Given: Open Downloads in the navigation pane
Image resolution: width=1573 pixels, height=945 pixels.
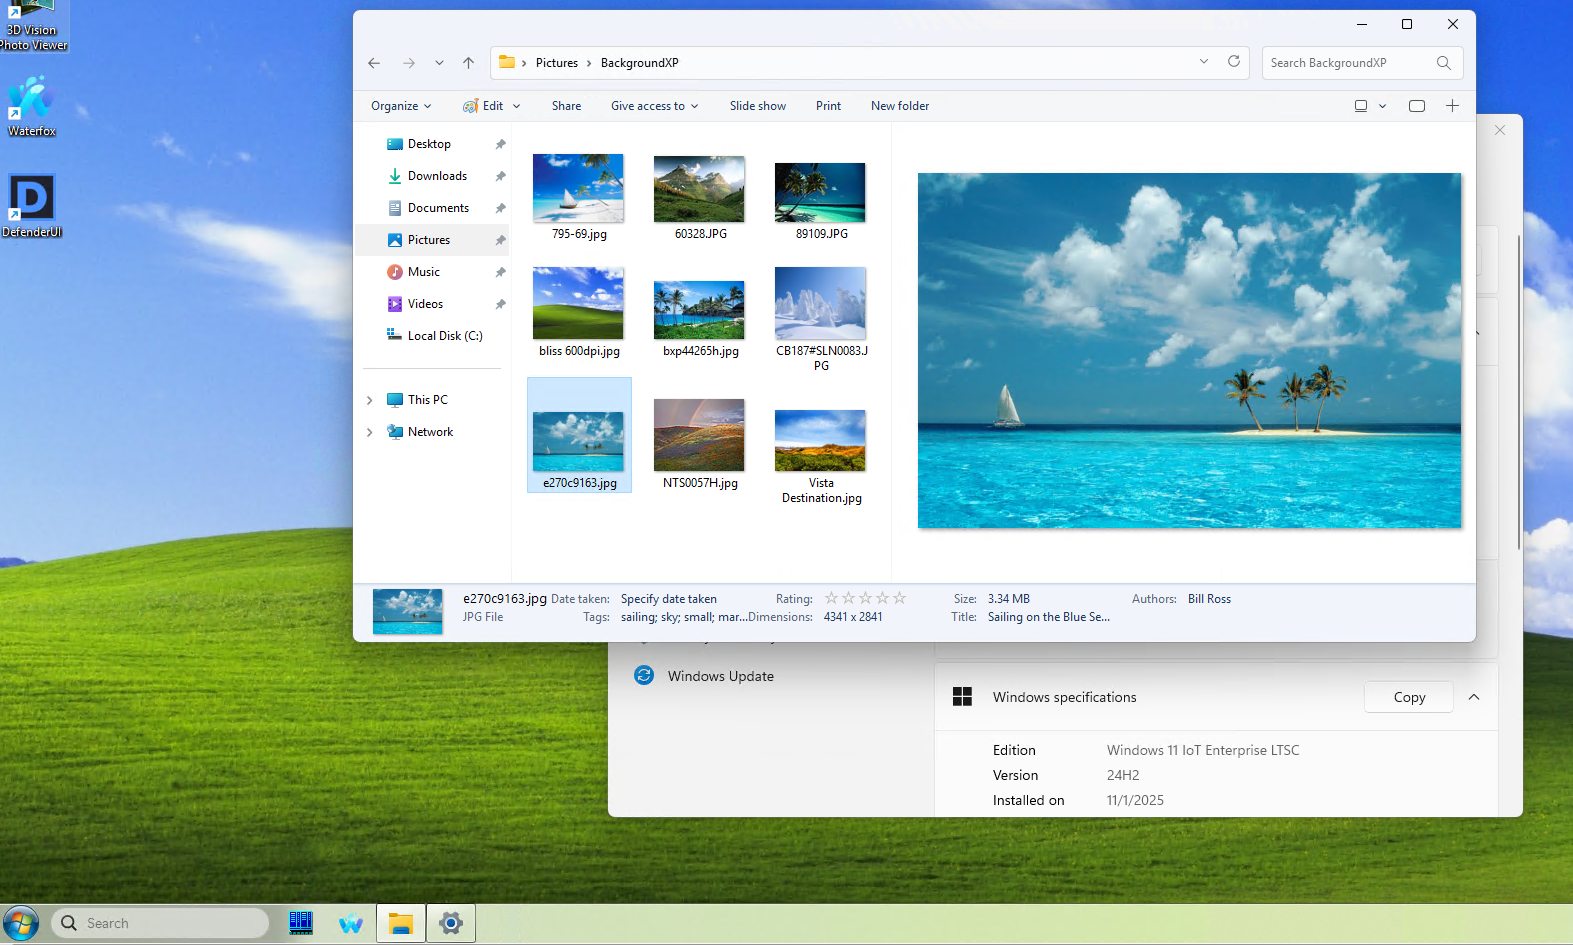Looking at the screenshot, I should click(438, 176).
